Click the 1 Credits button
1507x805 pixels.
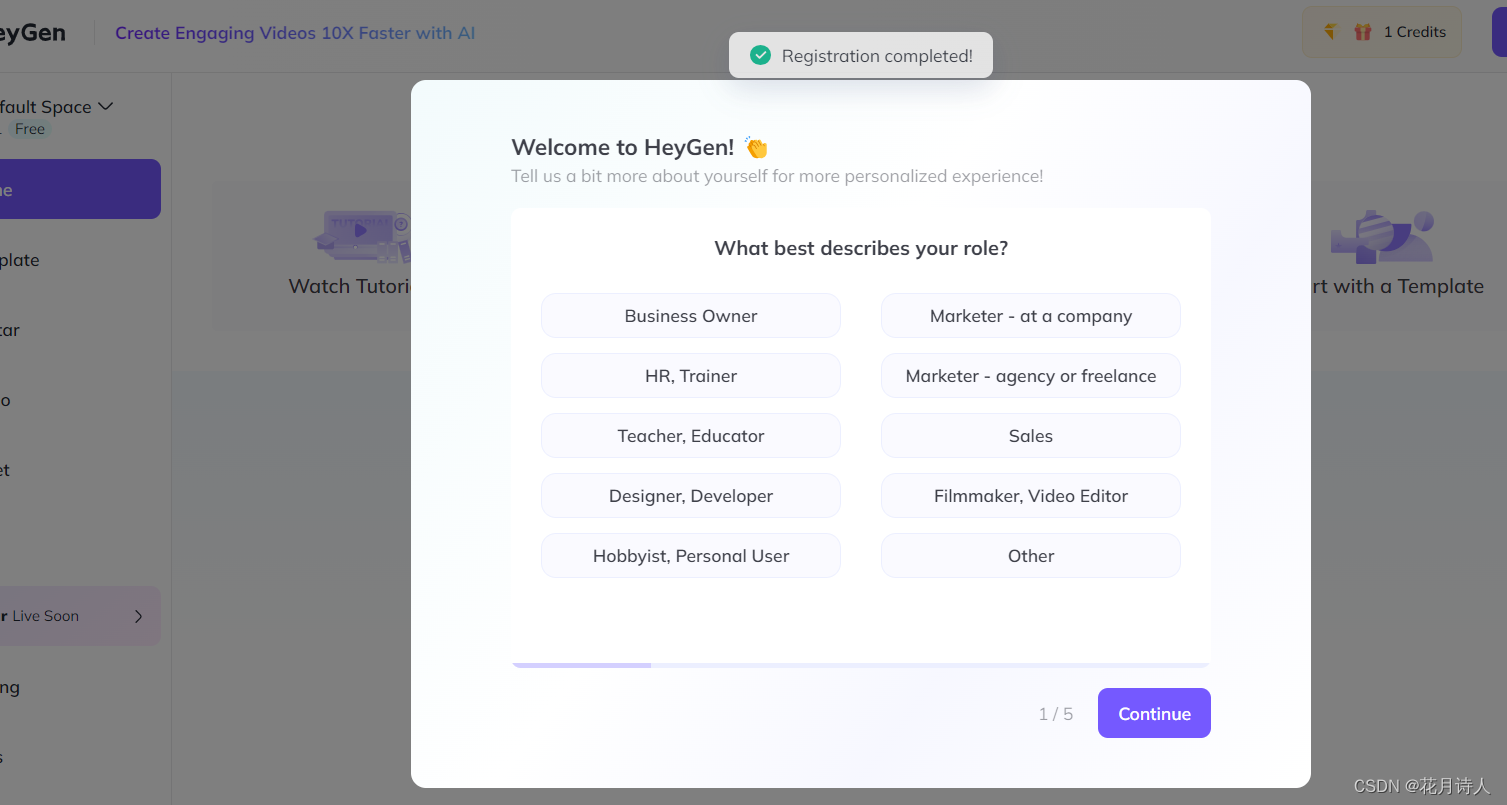coord(1382,32)
